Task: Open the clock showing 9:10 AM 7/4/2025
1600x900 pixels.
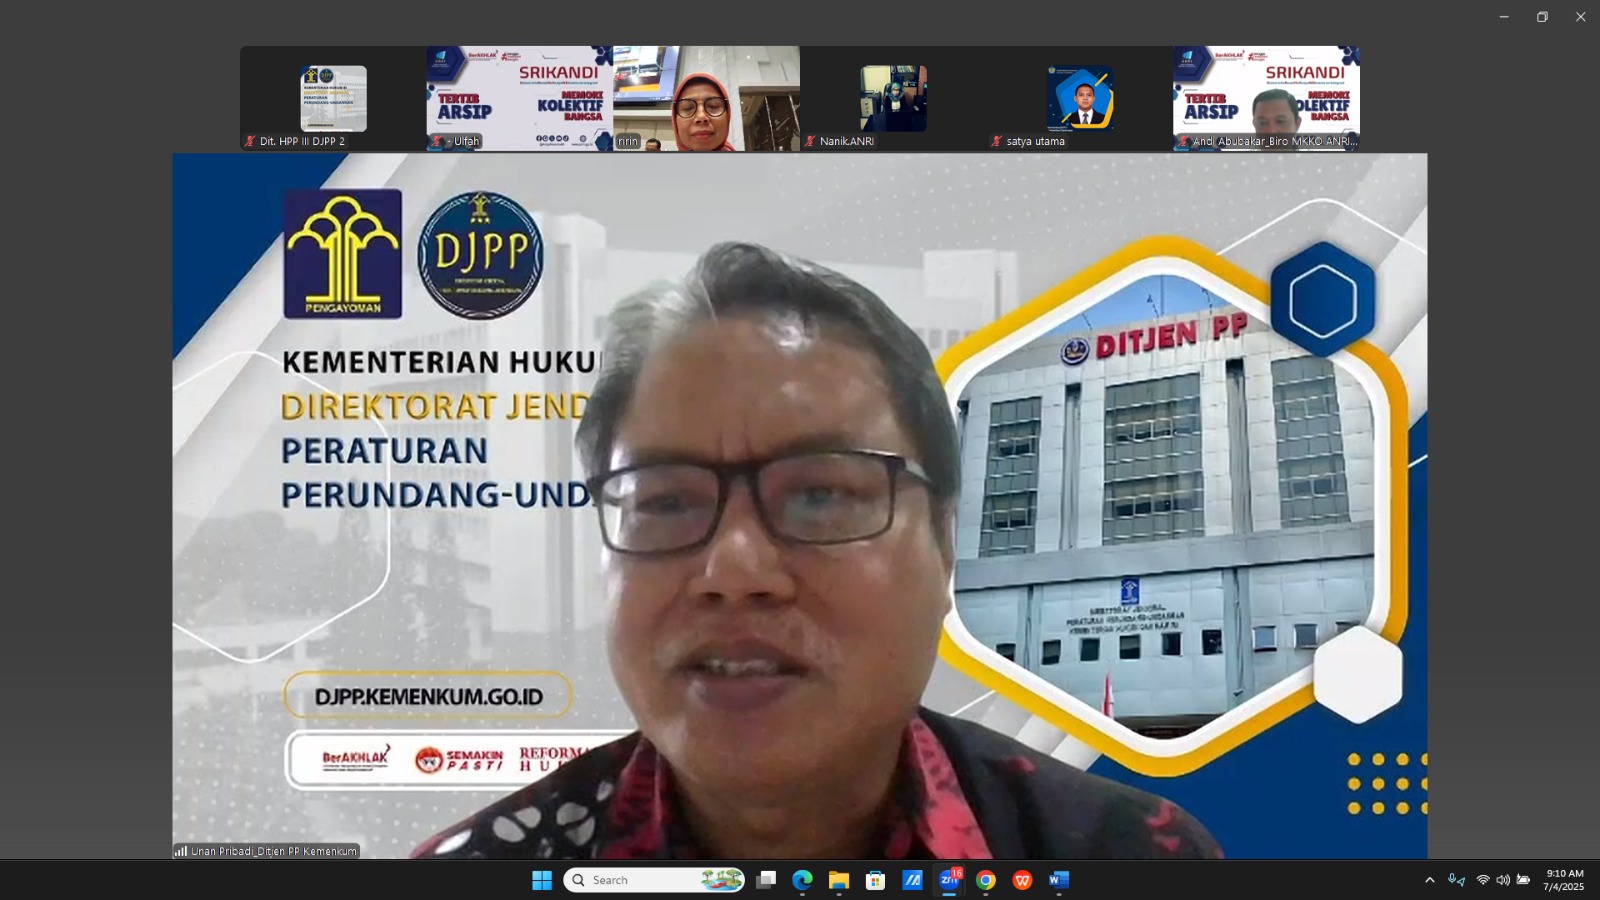Action: pyautogui.click(x=1564, y=880)
